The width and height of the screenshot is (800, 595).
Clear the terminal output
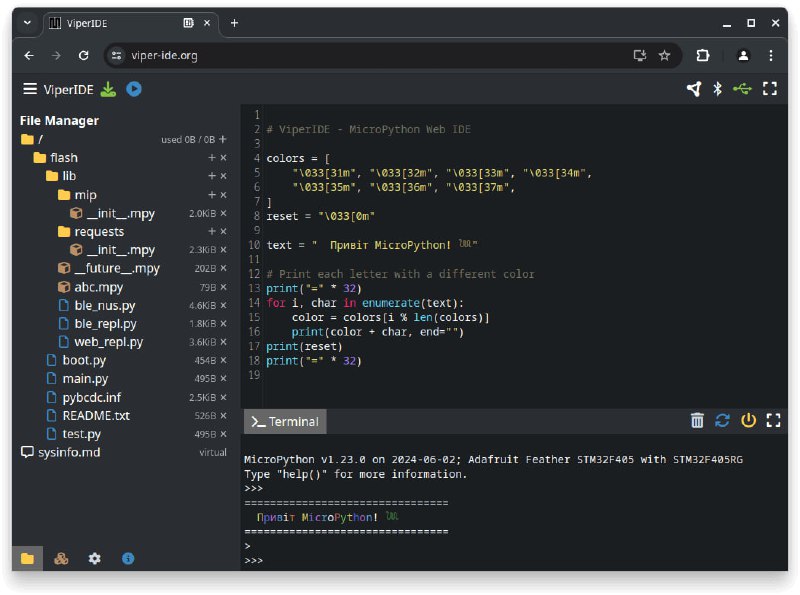[x=697, y=421]
